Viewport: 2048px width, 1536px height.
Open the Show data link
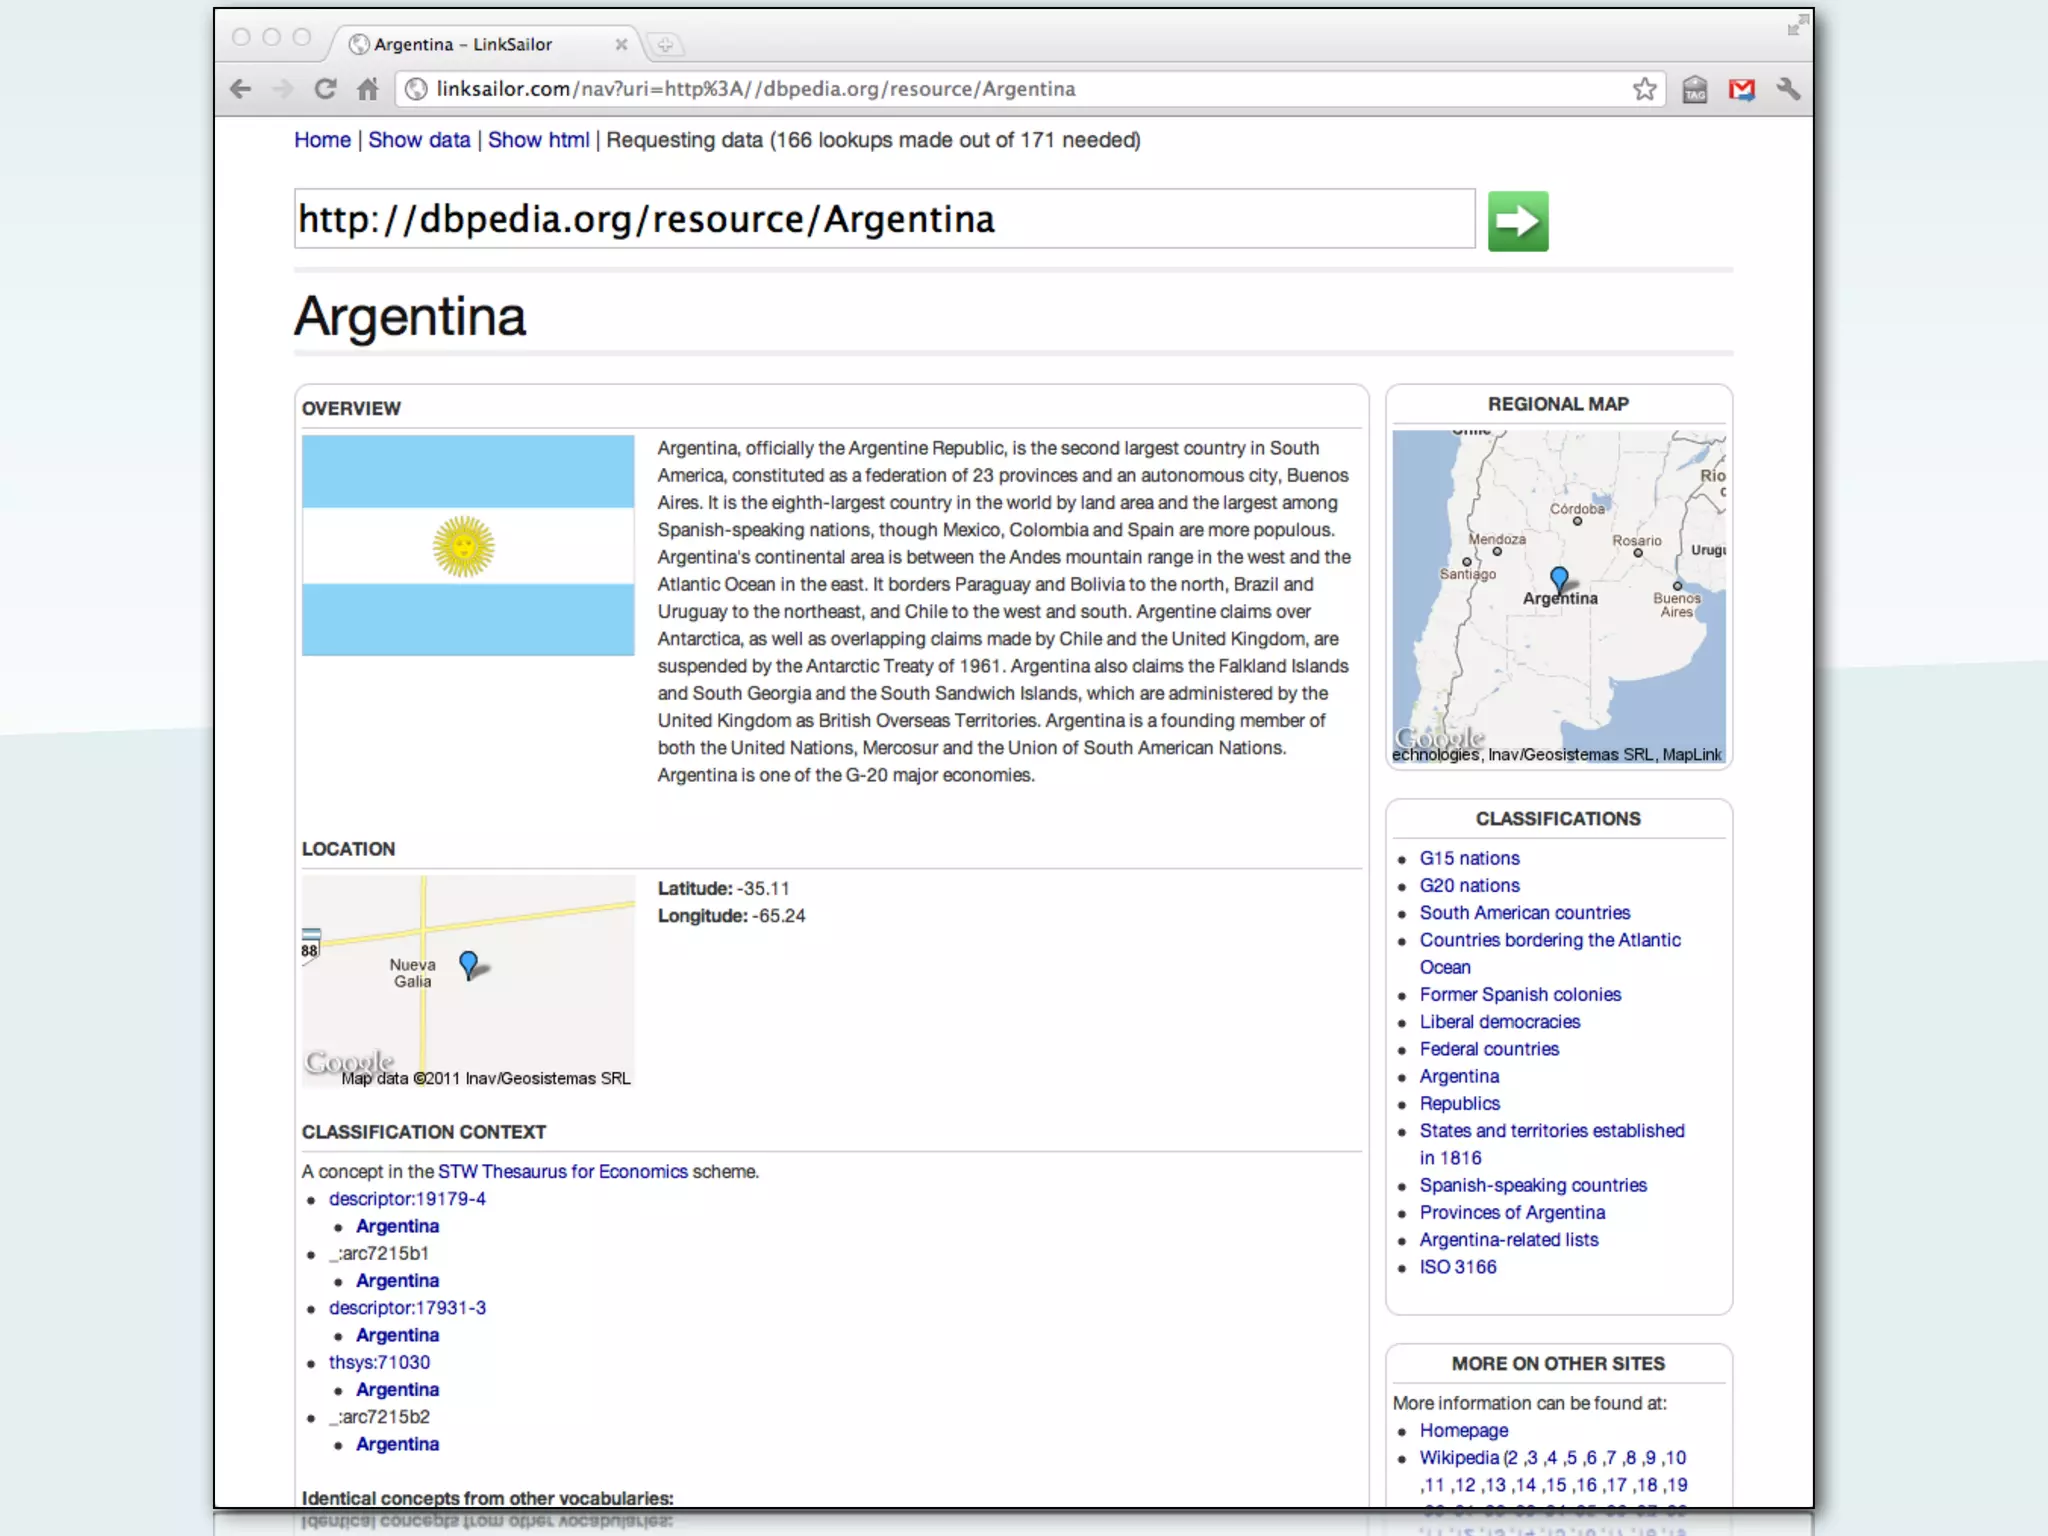(419, 140)
